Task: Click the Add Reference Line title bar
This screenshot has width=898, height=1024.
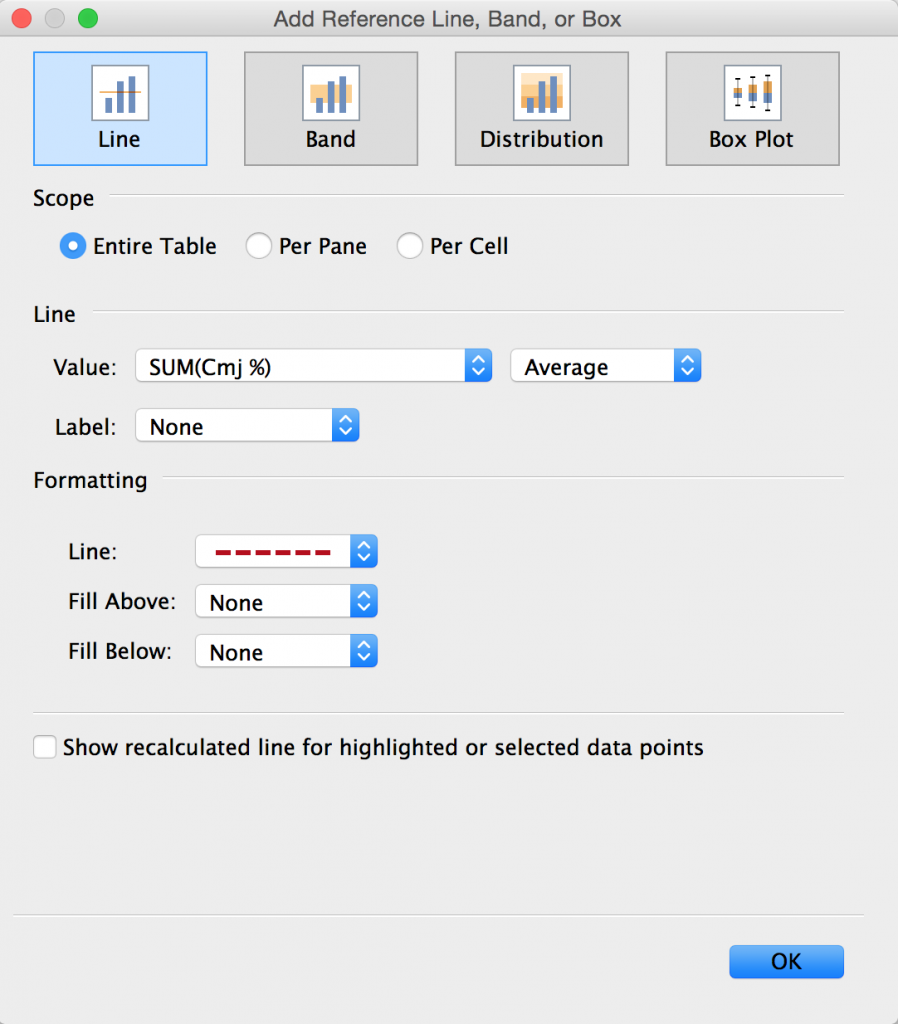Action: point(448,18)
